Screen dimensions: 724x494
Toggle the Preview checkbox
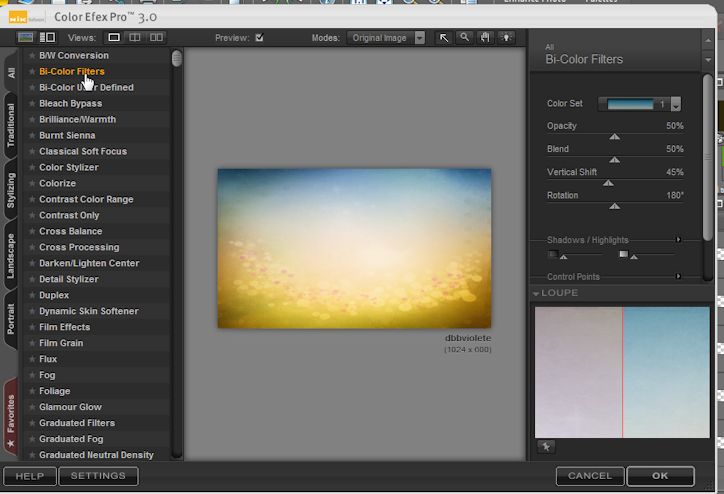[259, 37]
